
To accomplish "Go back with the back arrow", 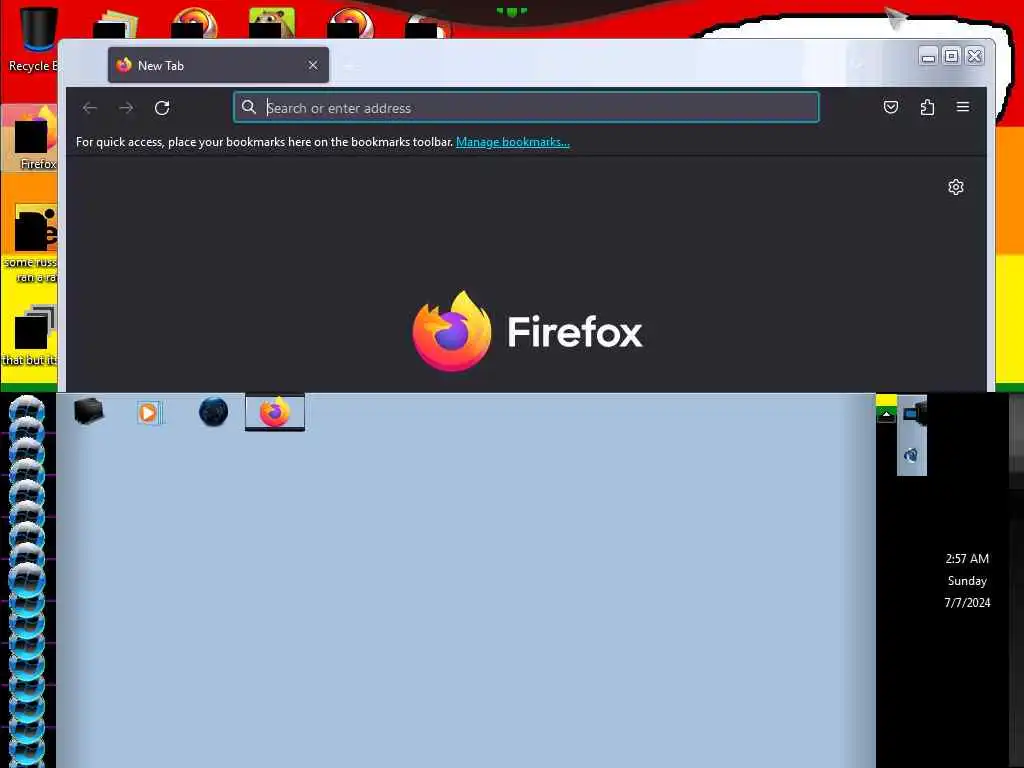I will (90, 108).
